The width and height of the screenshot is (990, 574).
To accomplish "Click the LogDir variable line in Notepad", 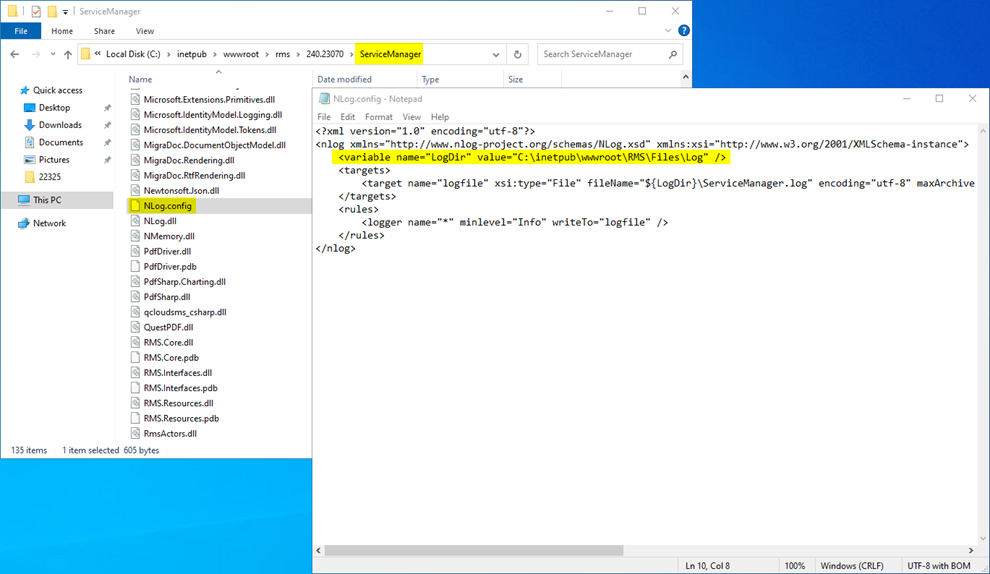I will pyautogui.click(x=532, y=157).
